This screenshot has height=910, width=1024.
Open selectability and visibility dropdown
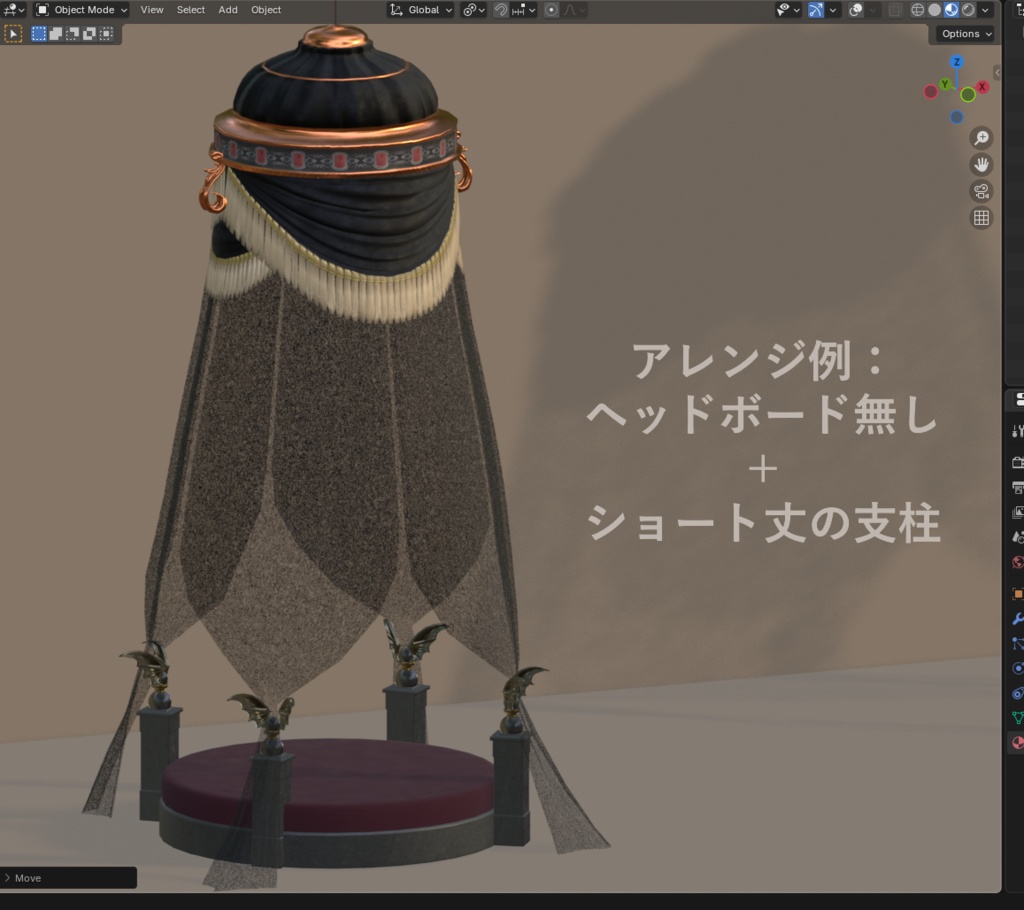coord(788,10)
